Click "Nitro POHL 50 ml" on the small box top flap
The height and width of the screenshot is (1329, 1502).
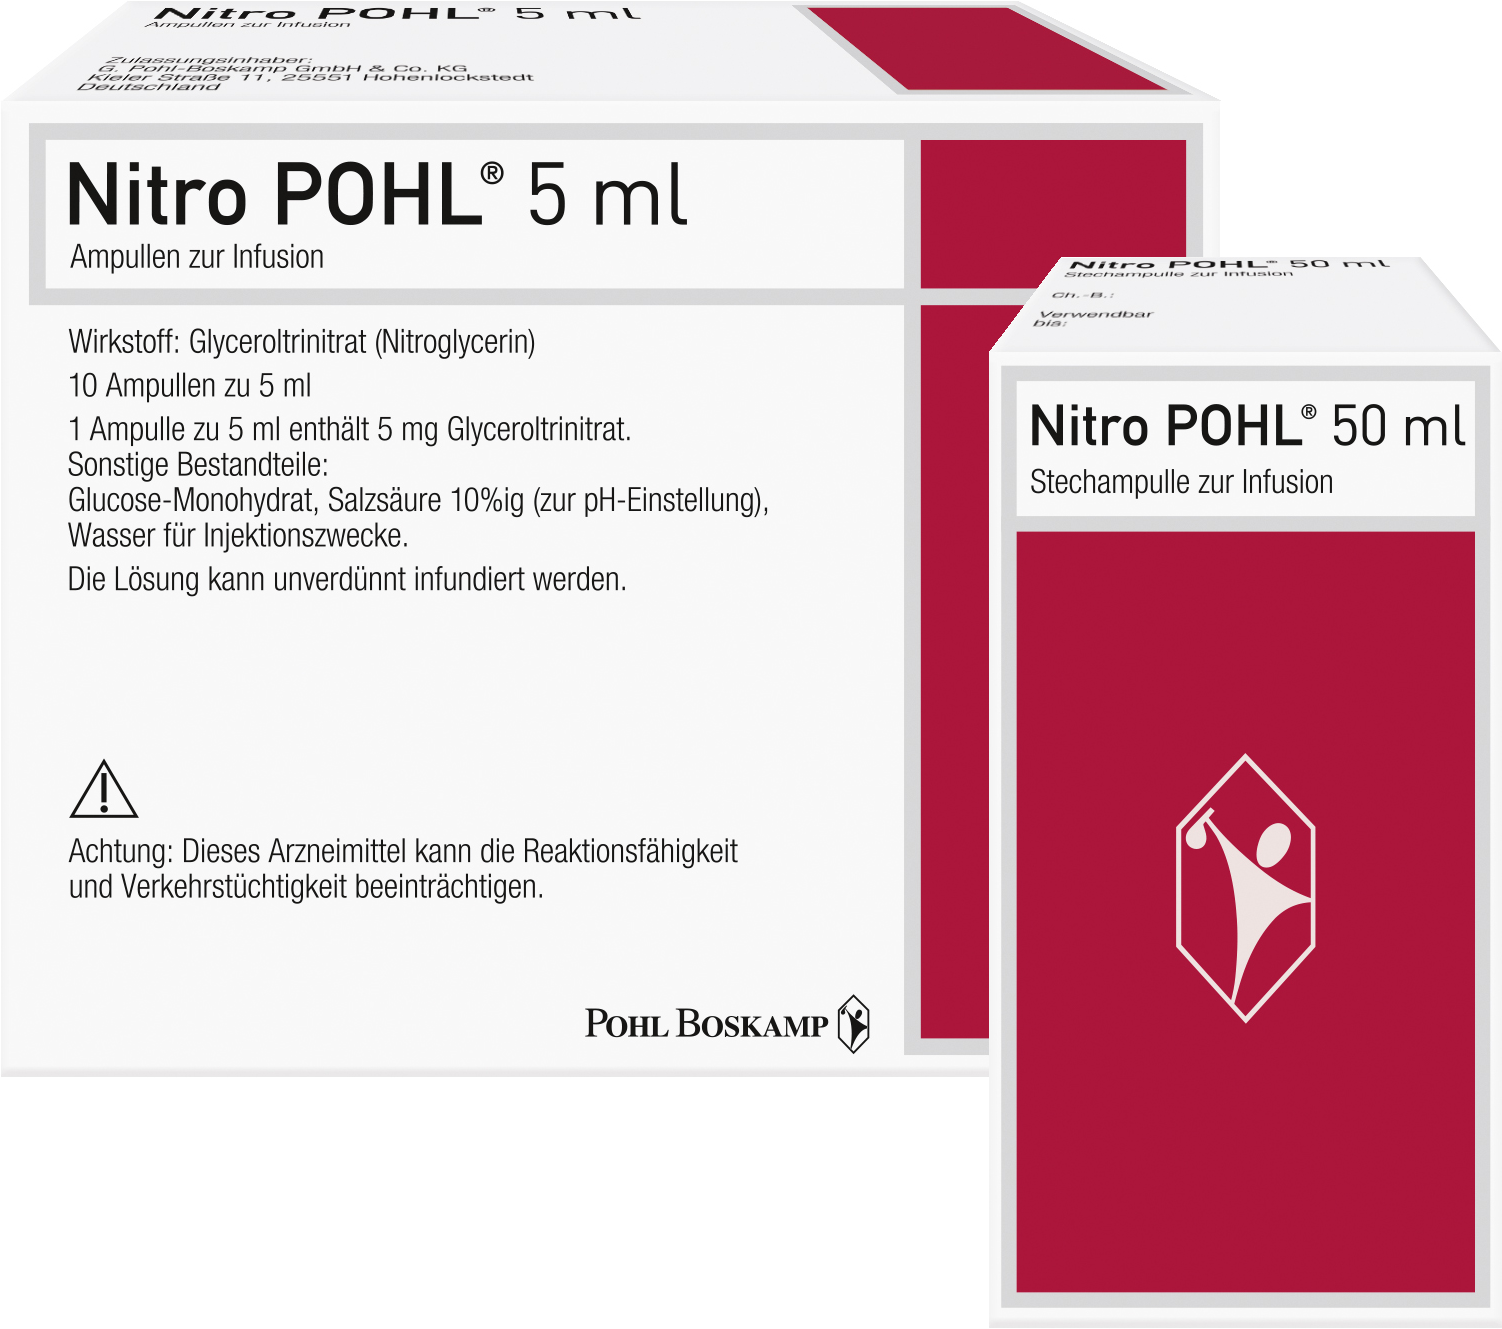pos(1230,264)
